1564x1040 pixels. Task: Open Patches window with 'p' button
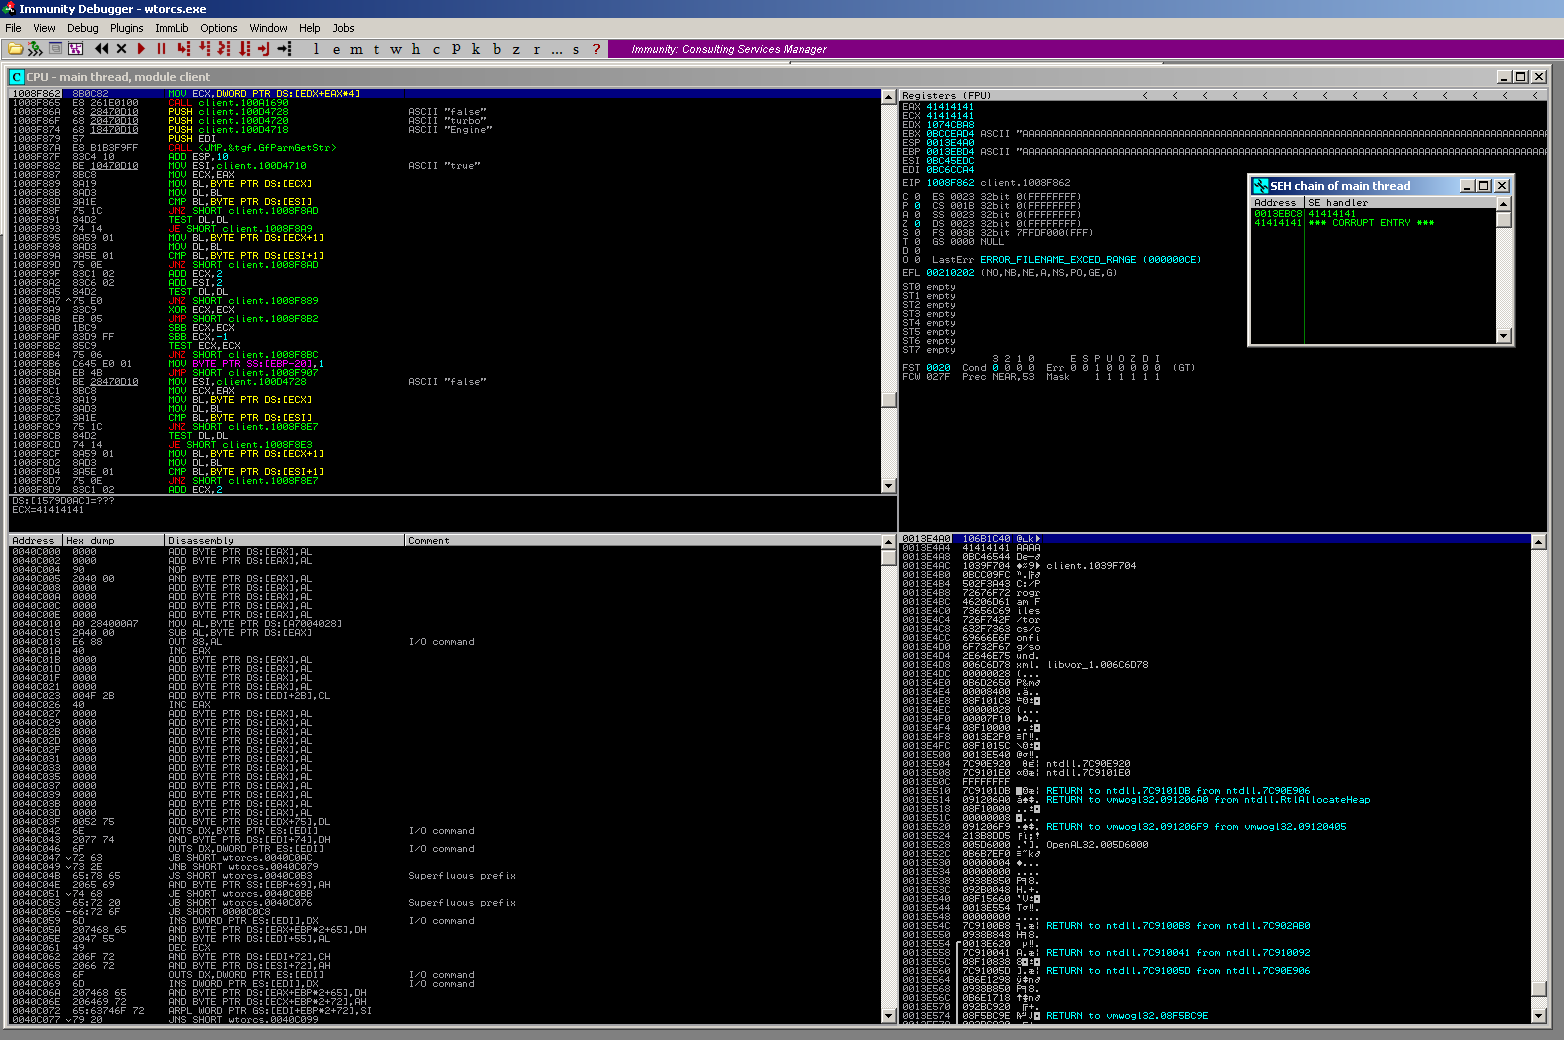point(456,49)
